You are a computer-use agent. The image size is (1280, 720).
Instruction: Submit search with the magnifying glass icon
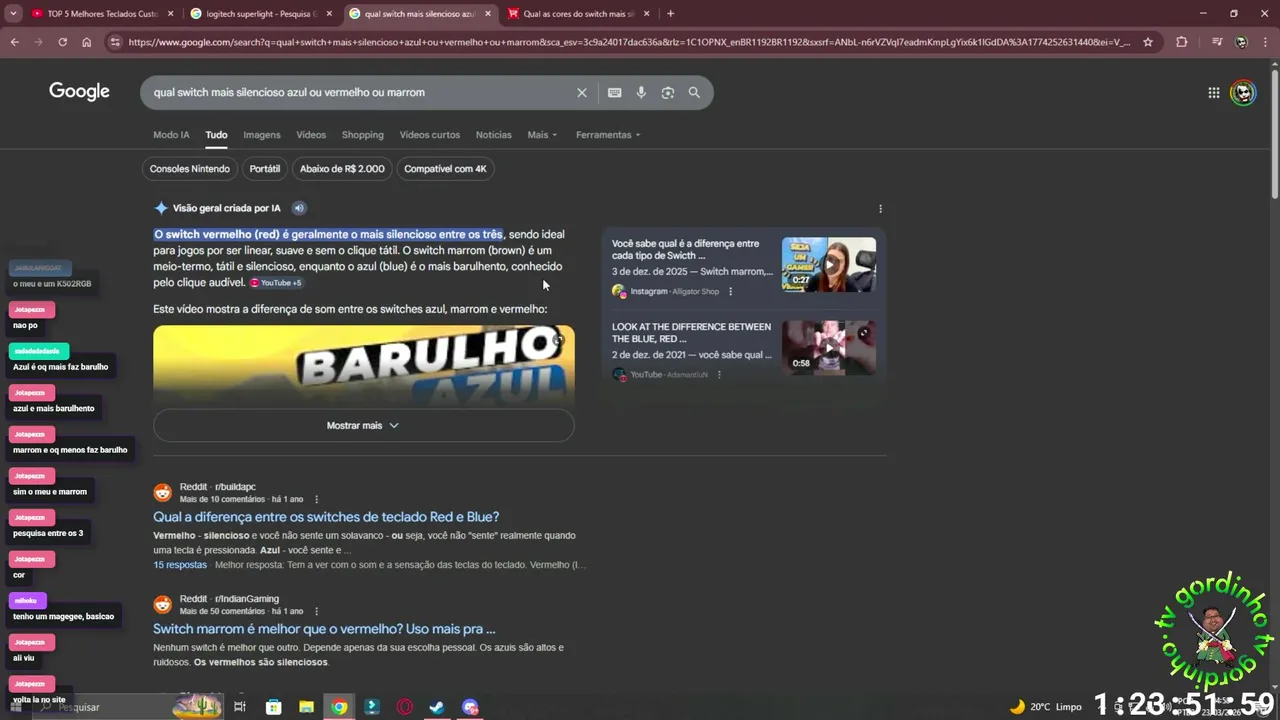pos(694,92)
